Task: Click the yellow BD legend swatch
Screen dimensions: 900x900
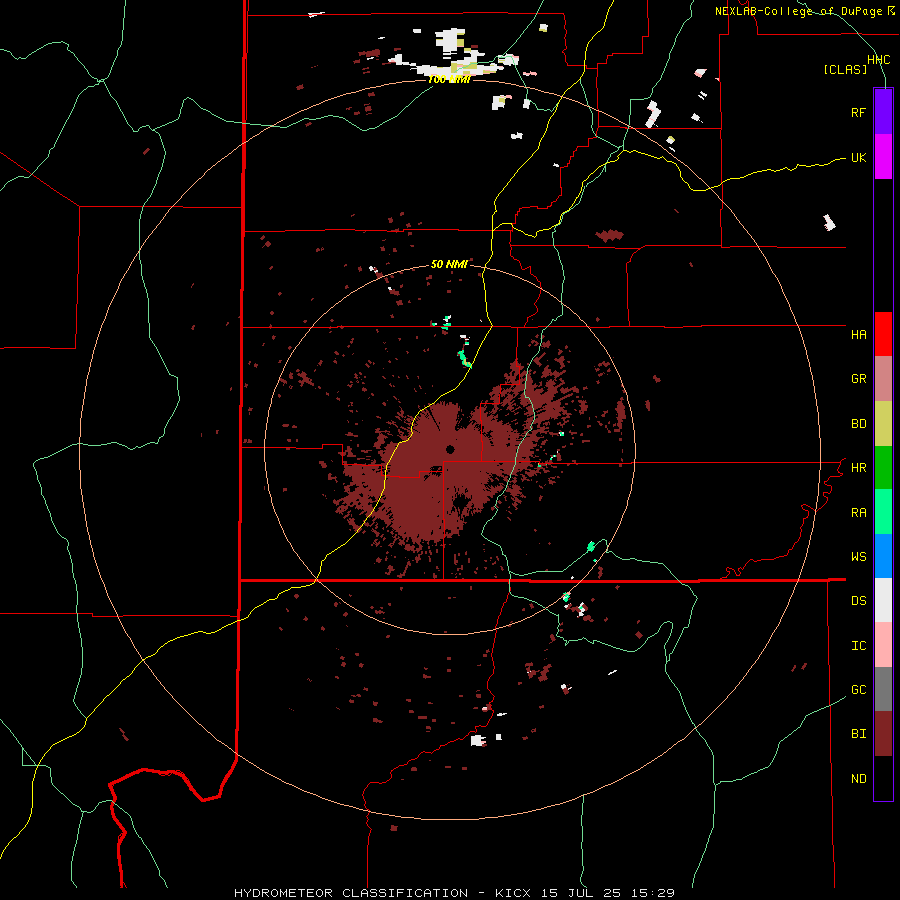Action: coord(883,424)
